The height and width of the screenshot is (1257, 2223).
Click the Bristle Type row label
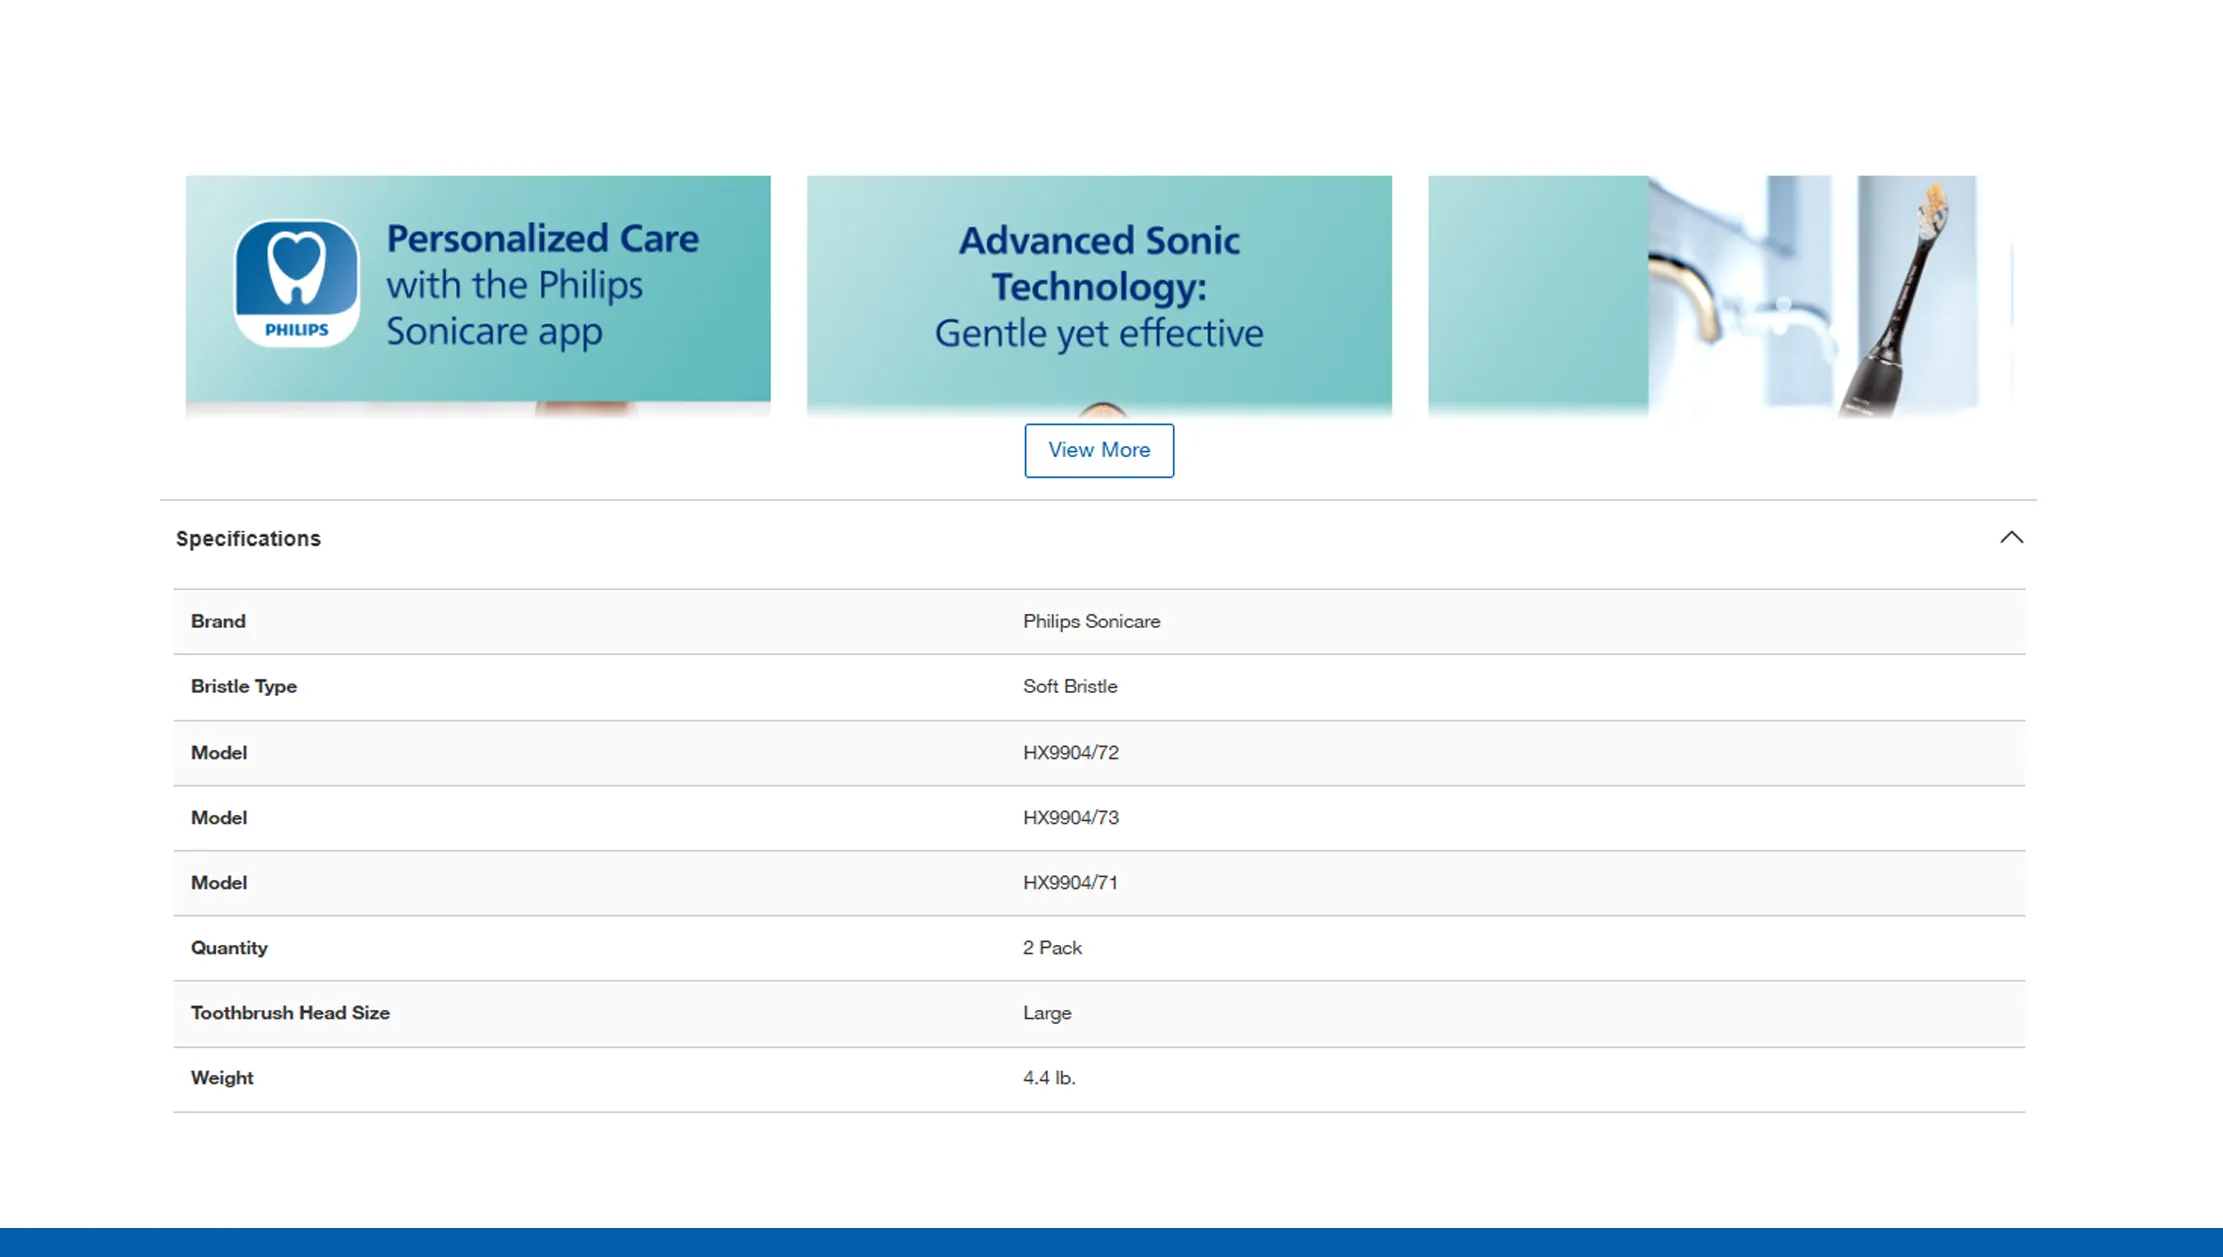(x=243, y=686)
